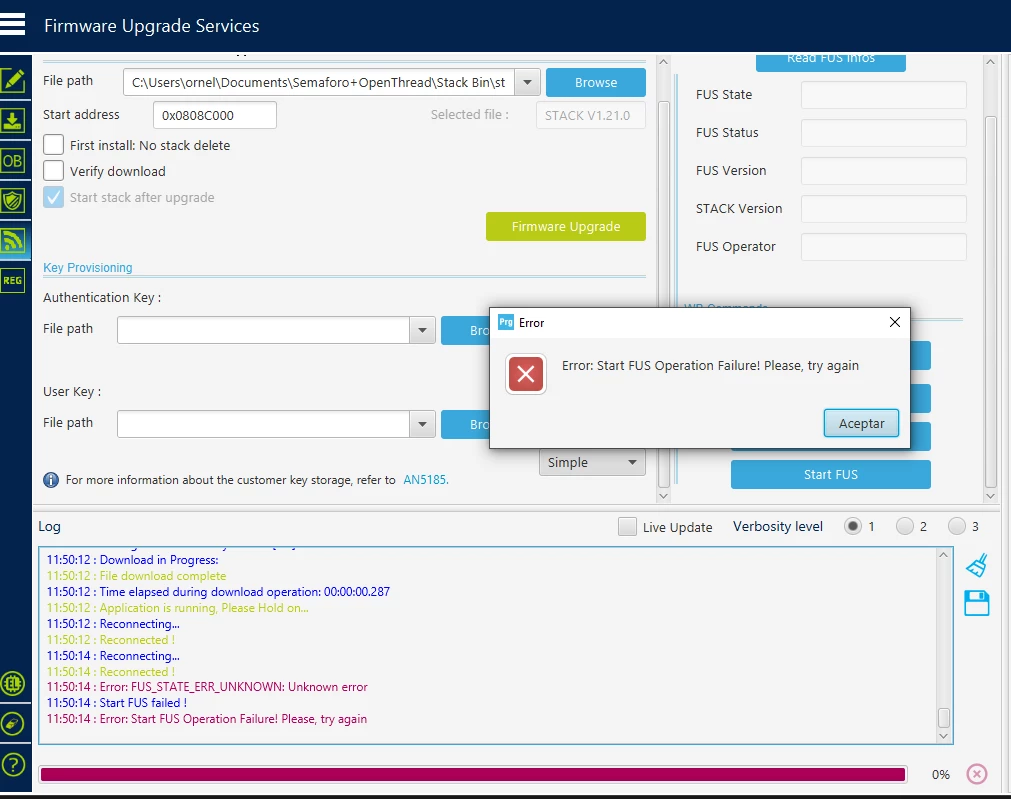Screen dimensions: 1011x799
Task: Click log line 'FUS_STATE_ERR_UNKNOWN: Unknown error'
Action: pyautogui.click(x=207, y=687)
